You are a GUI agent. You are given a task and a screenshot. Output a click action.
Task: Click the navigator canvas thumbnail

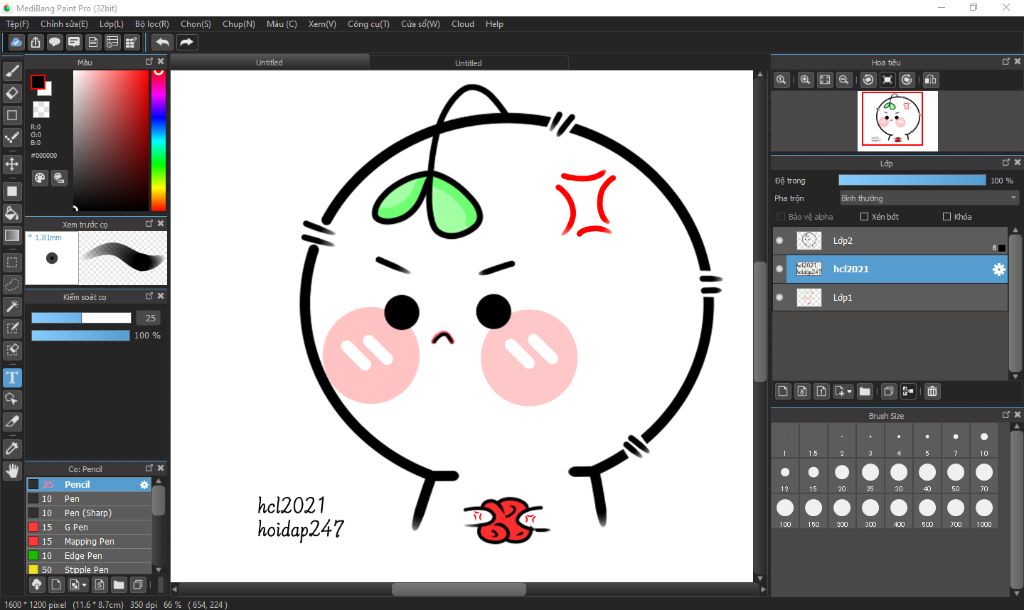(x=897, y=121)
